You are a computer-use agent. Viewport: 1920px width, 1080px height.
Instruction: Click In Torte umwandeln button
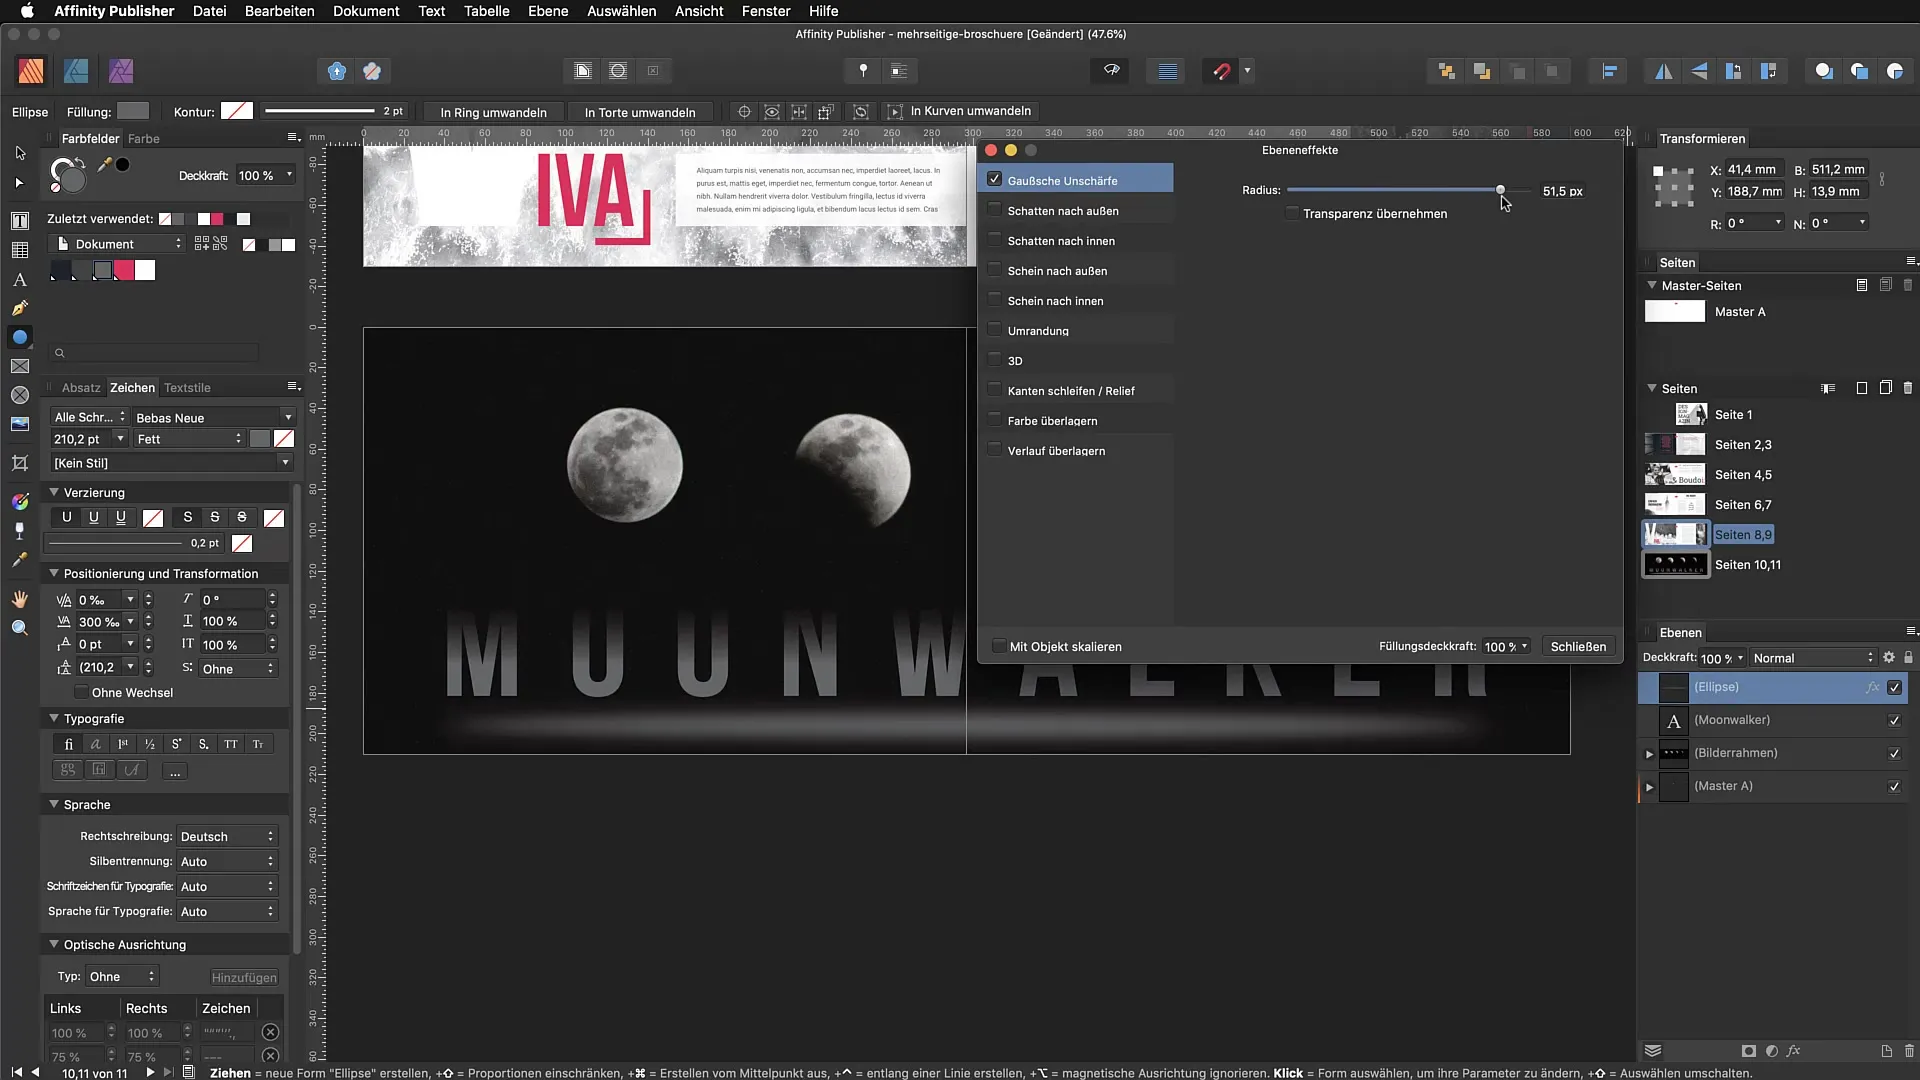point(640,112)
